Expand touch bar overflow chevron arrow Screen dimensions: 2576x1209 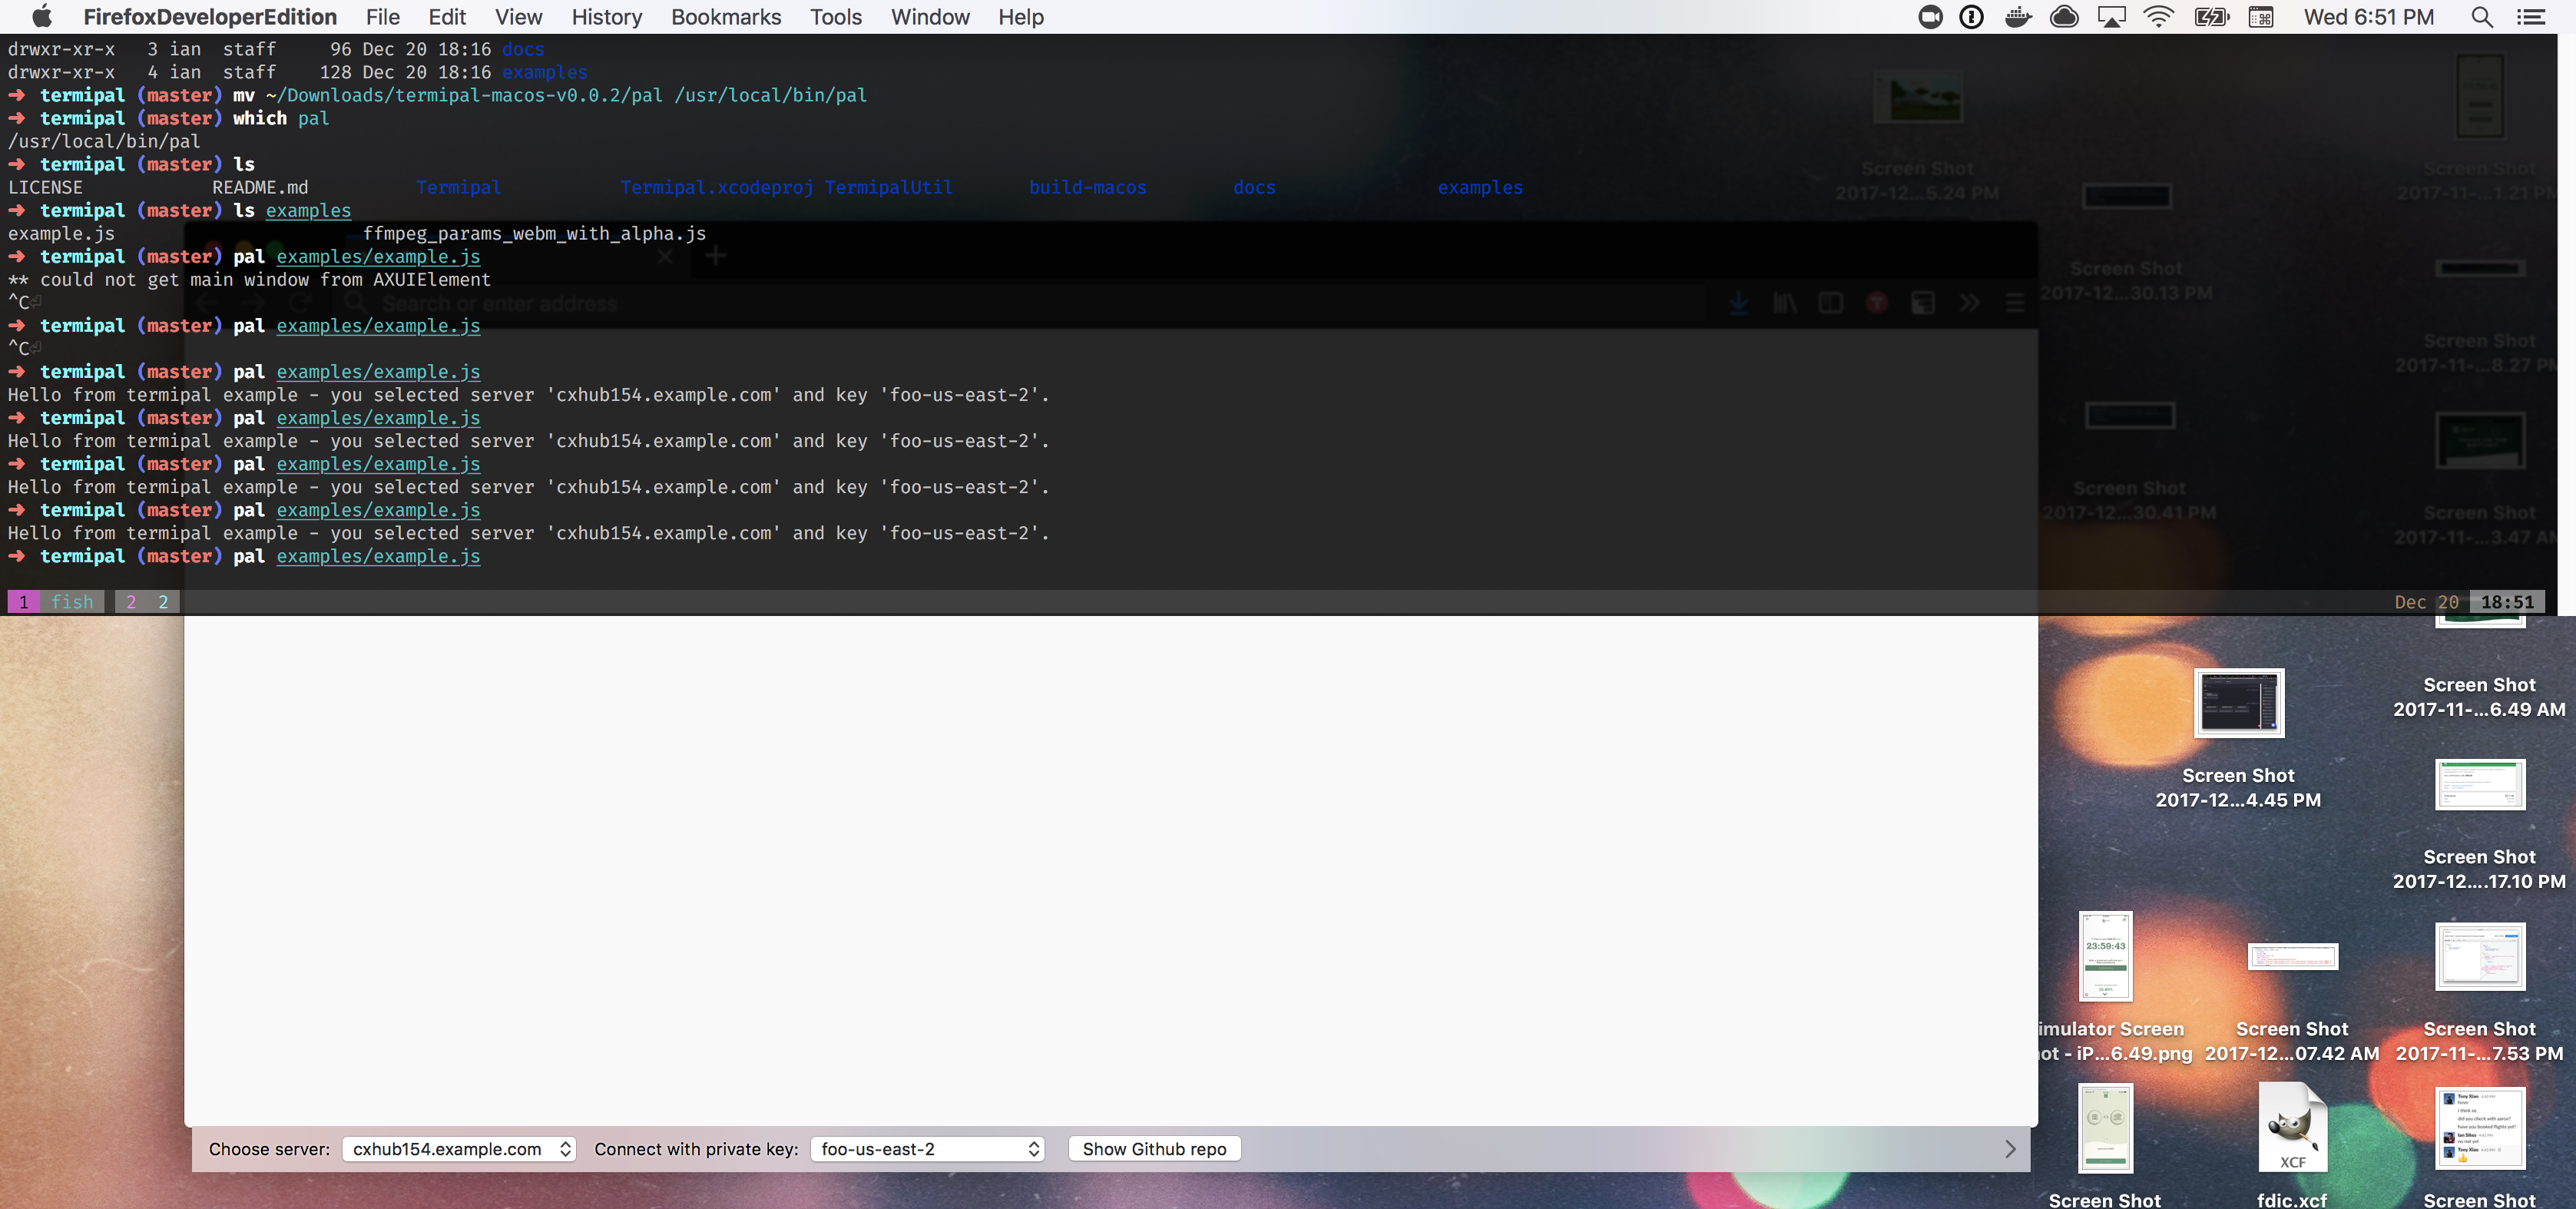click(2010, 1149)
